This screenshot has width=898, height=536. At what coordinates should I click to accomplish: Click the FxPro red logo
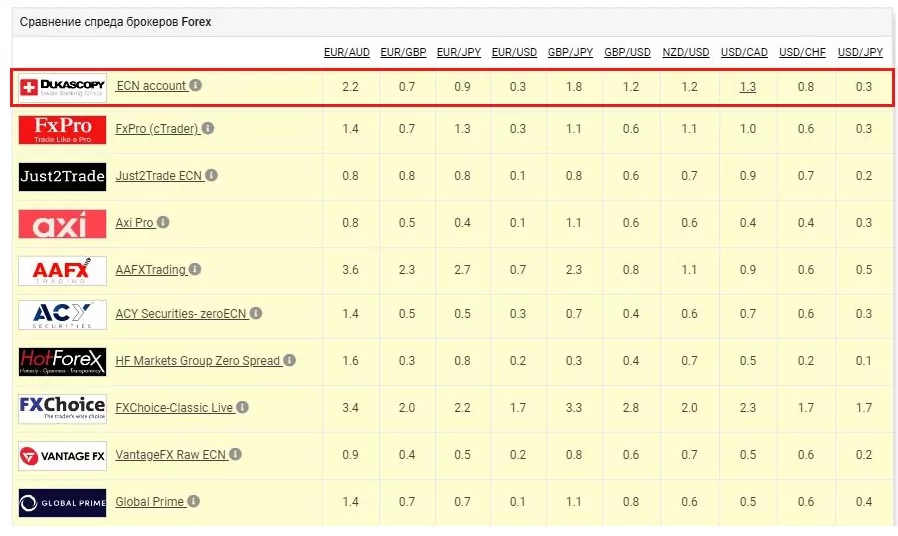pos(62,129)
